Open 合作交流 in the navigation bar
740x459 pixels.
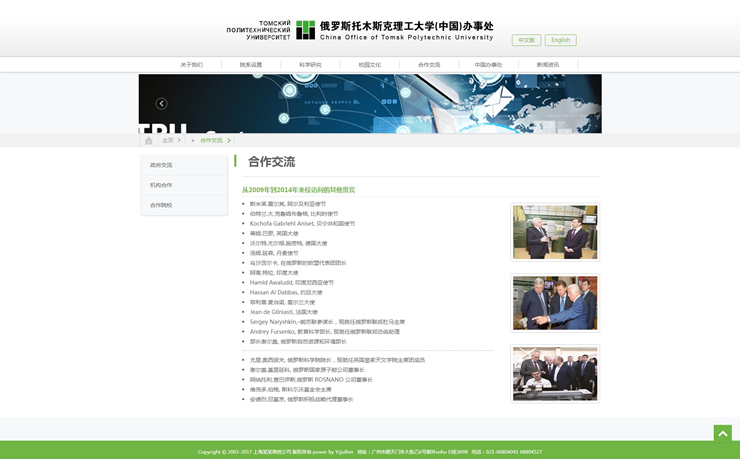click(429, 65)
